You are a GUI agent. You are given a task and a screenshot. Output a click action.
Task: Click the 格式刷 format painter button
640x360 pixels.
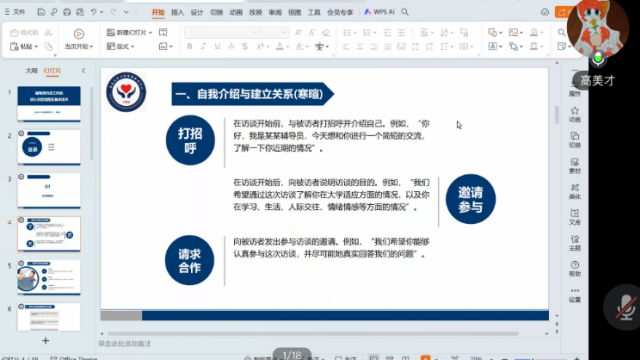[x=25, y=33]
